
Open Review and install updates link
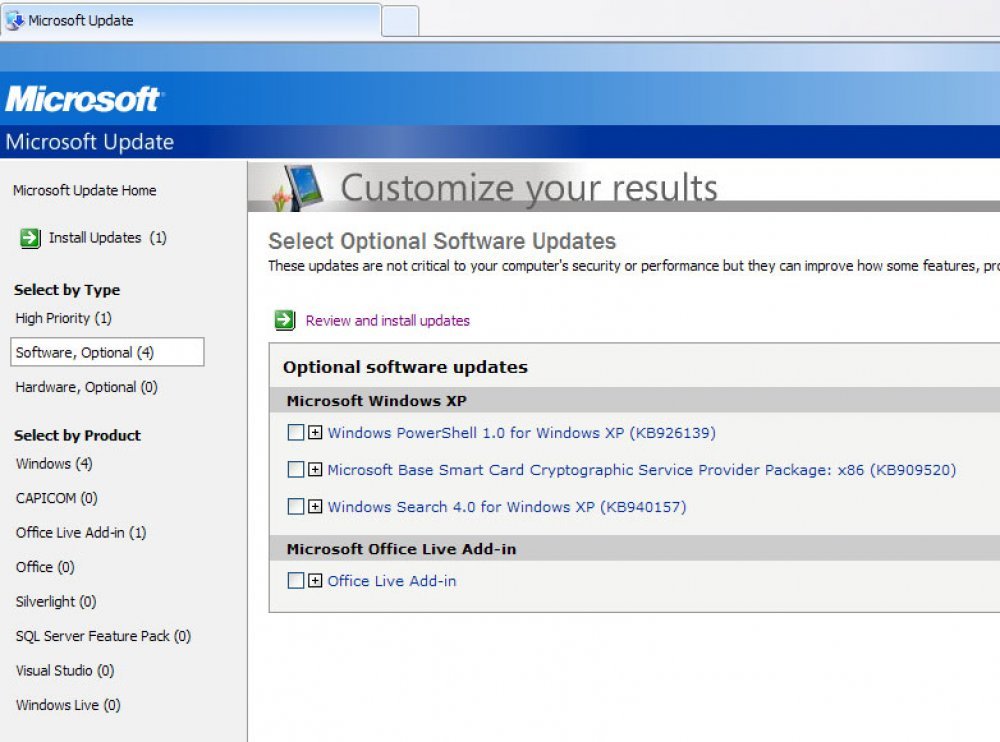(x=388, y=320)
